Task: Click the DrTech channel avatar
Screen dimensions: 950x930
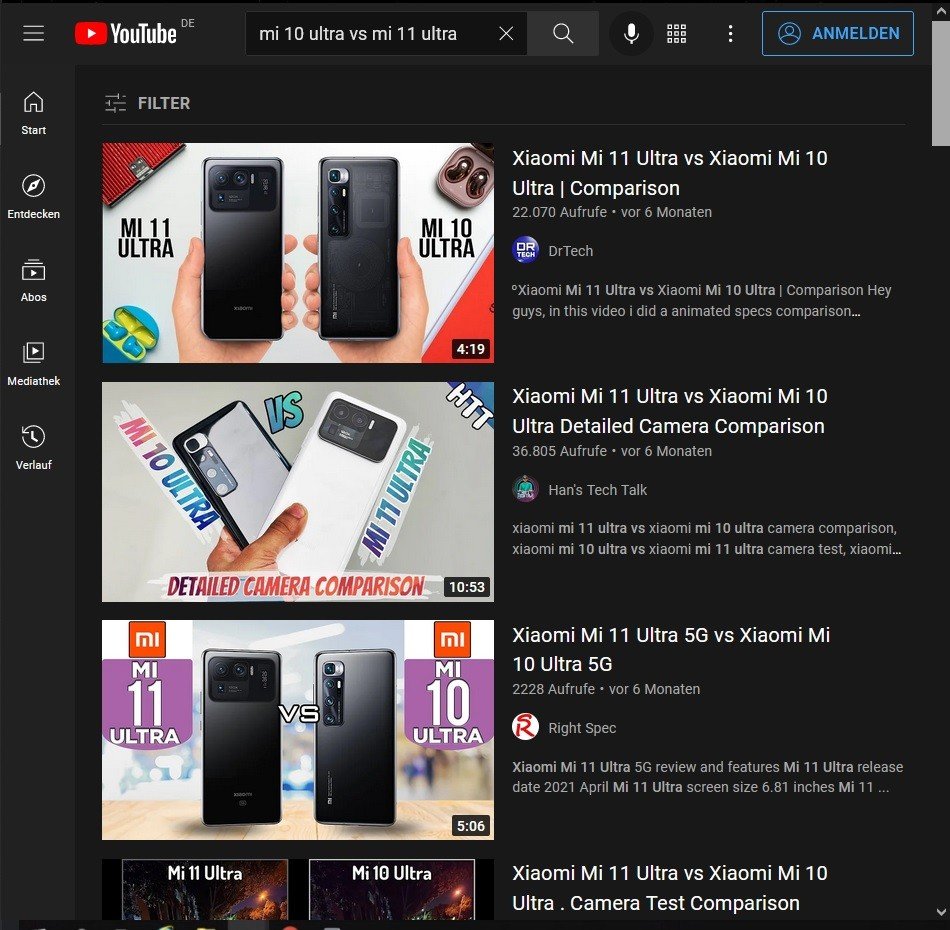Action: [525, 250]
